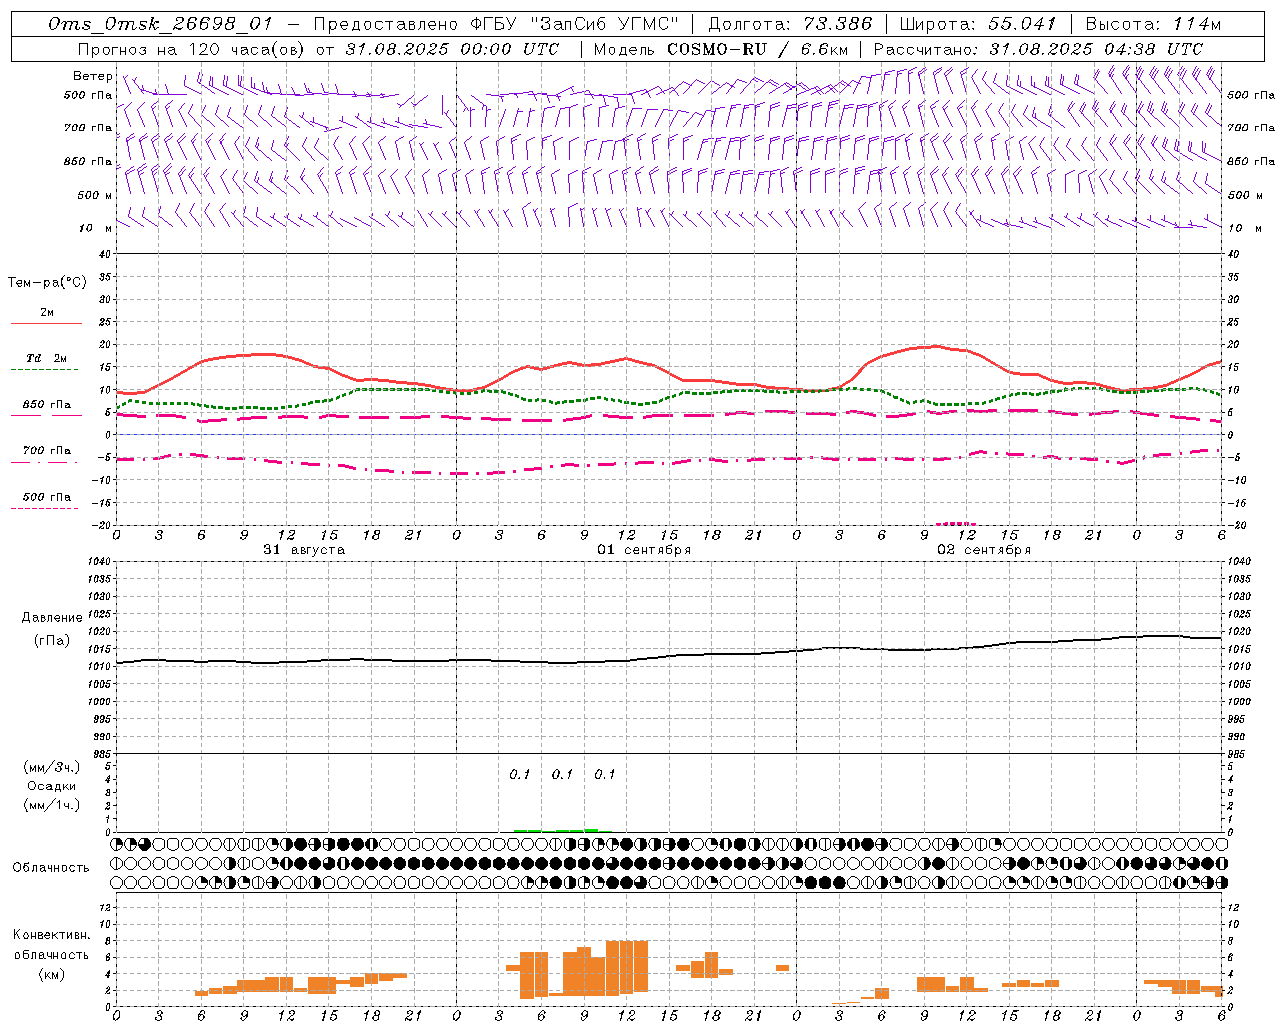Image resolution: width=1280 pixels, height=1024 pixels.
Task: Click the (гПа) unit under Давление
Action: point(52,641)
